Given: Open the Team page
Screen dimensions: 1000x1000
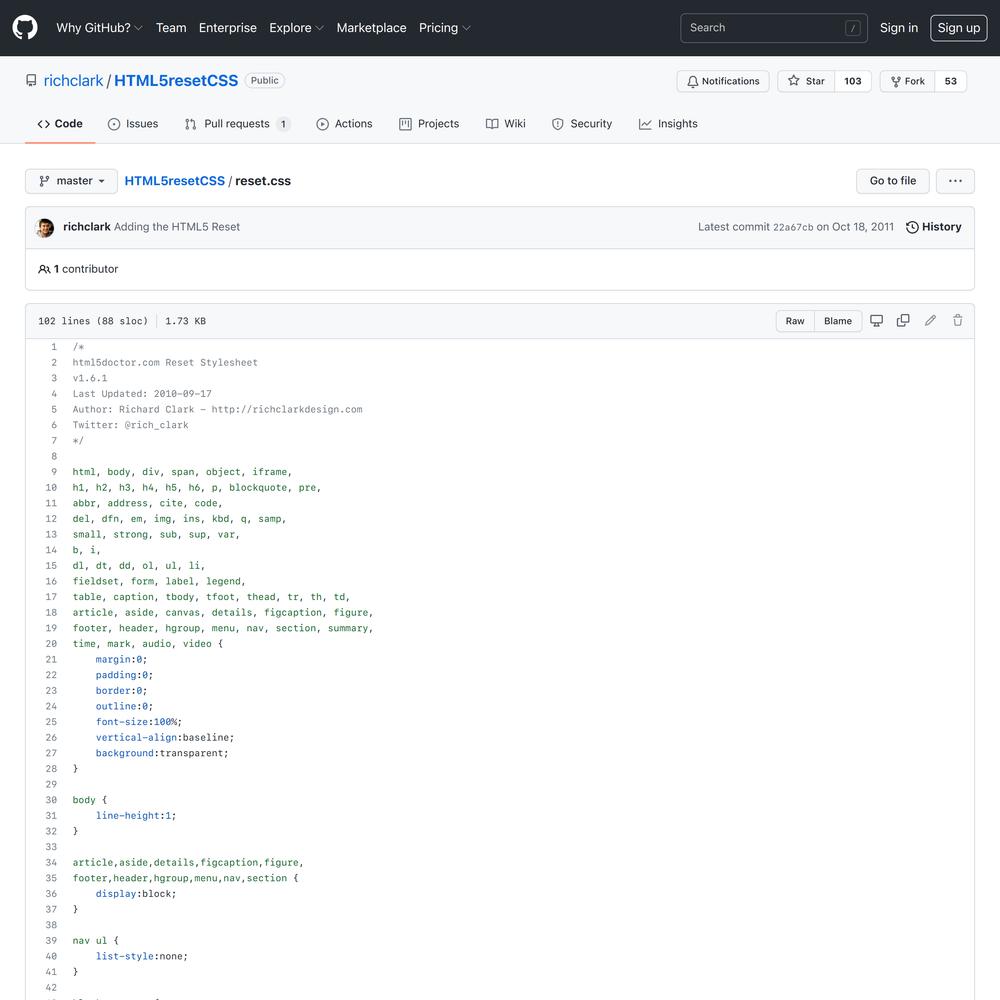Looking at the screenshot, I should tap(171, 28).
